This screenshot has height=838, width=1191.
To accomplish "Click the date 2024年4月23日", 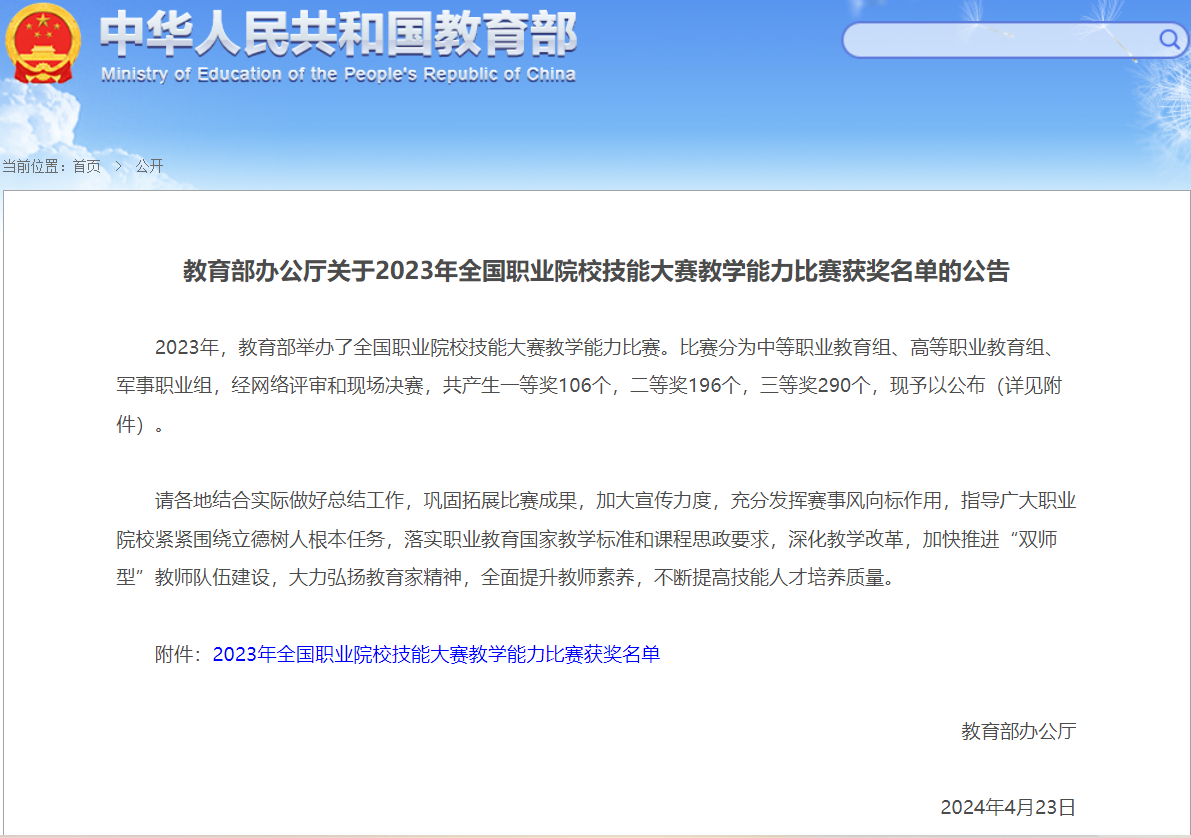I will click(x=1008, y=806).
